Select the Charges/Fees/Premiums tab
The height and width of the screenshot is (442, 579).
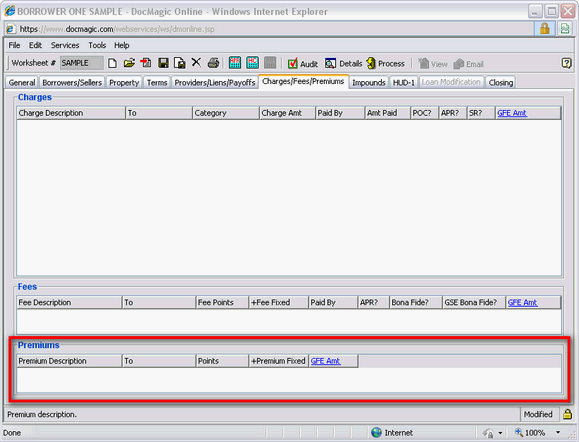tap(303, 81)
